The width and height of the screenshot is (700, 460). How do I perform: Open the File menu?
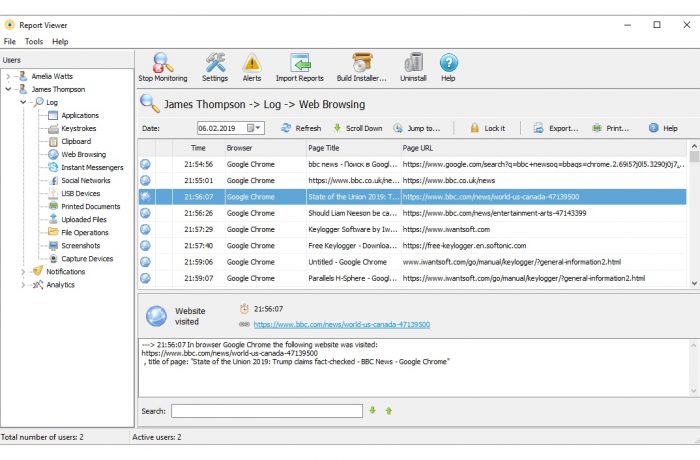(x=10, y=42)
